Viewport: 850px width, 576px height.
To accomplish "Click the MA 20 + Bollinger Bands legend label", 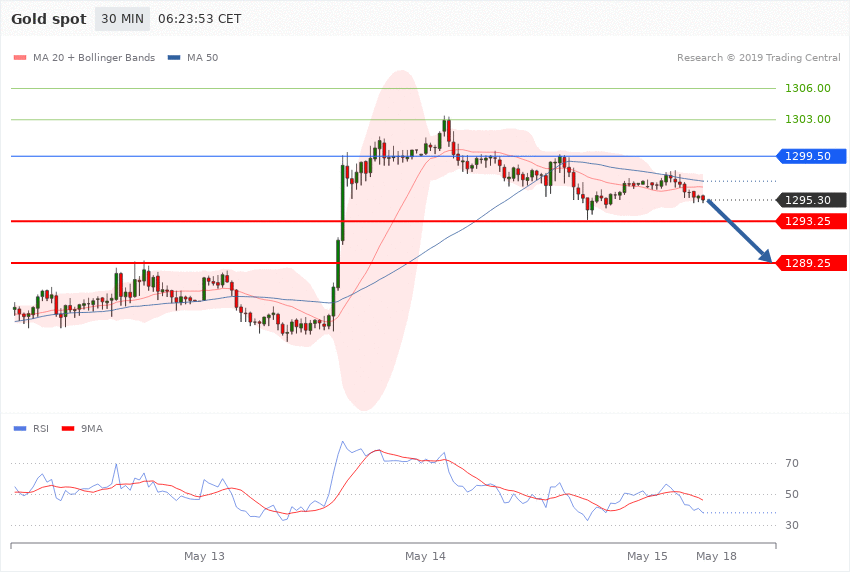I will 94,57.
